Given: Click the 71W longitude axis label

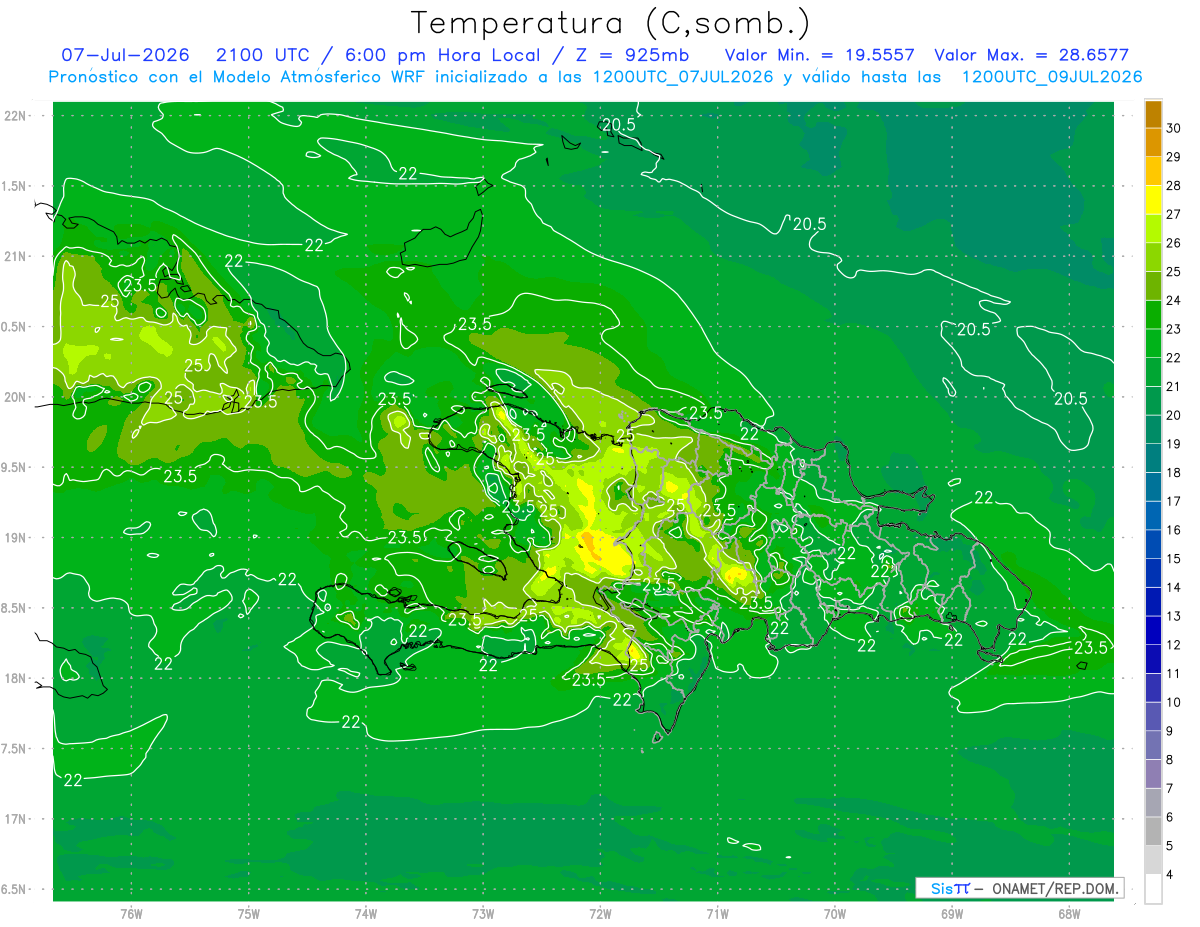Looking at the screenshot, I should click(717, 914).
